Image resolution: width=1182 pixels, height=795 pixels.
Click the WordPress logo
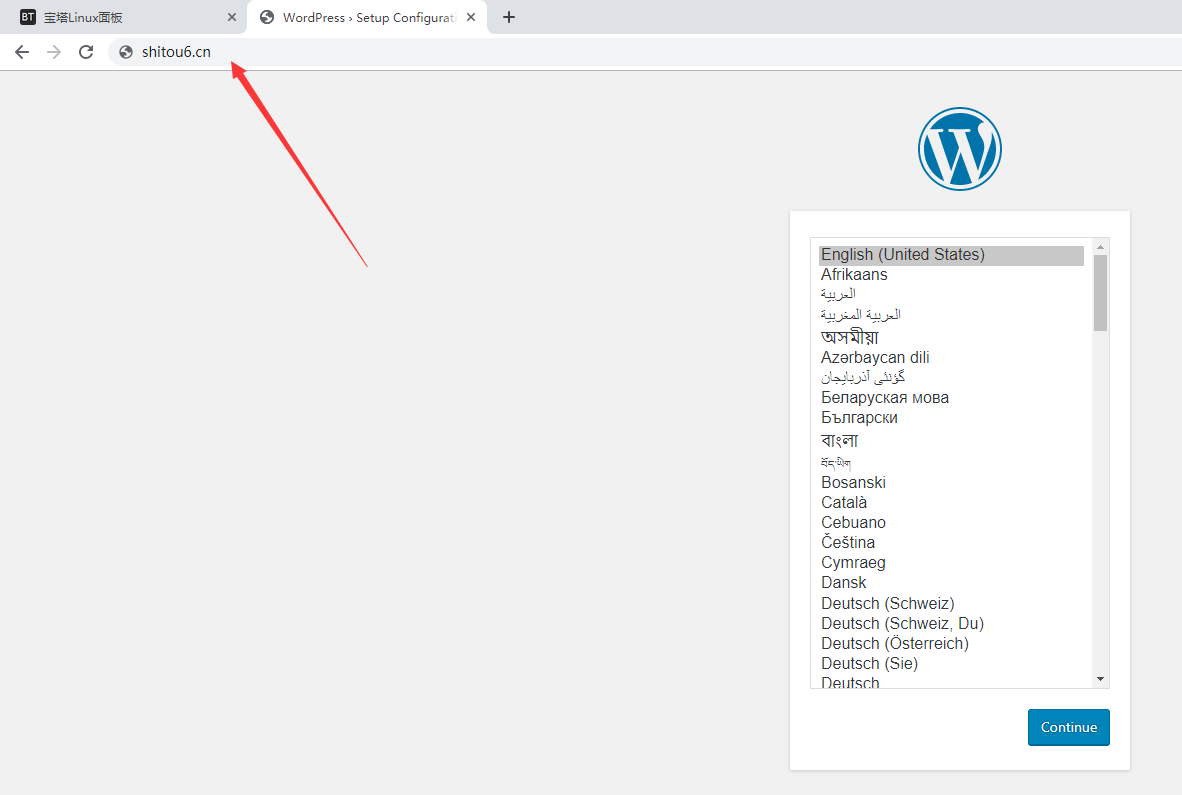pyautogui.click(x=959, y=148)
